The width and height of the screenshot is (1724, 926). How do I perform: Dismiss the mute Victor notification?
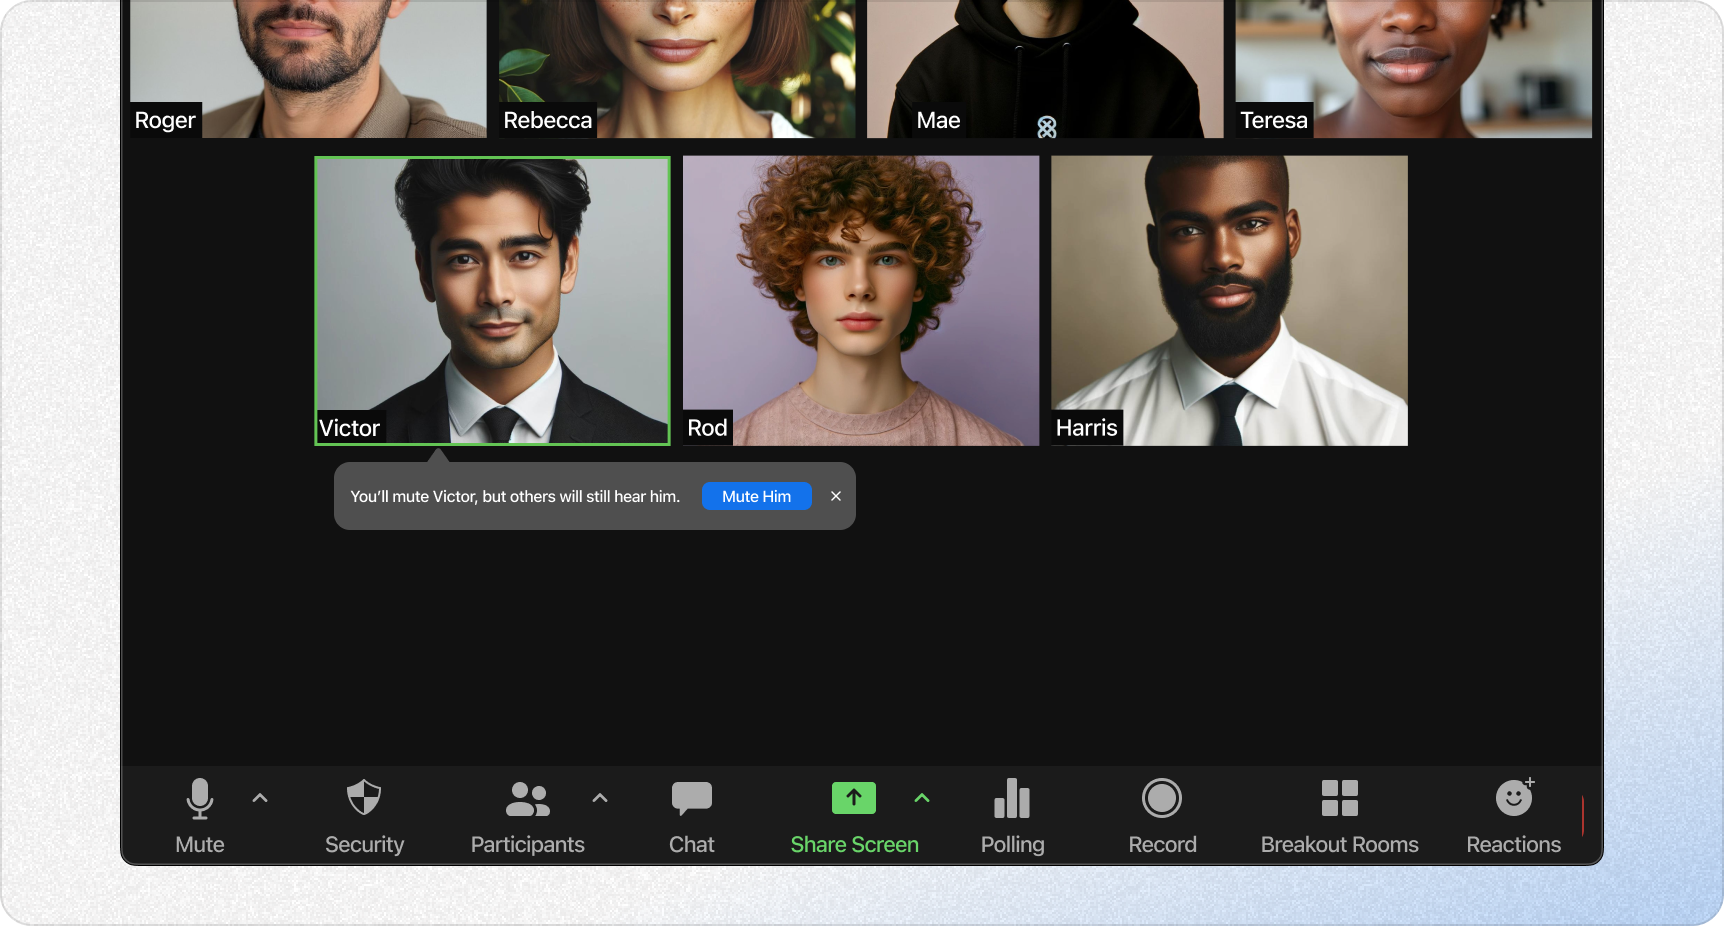click(836, 496)
